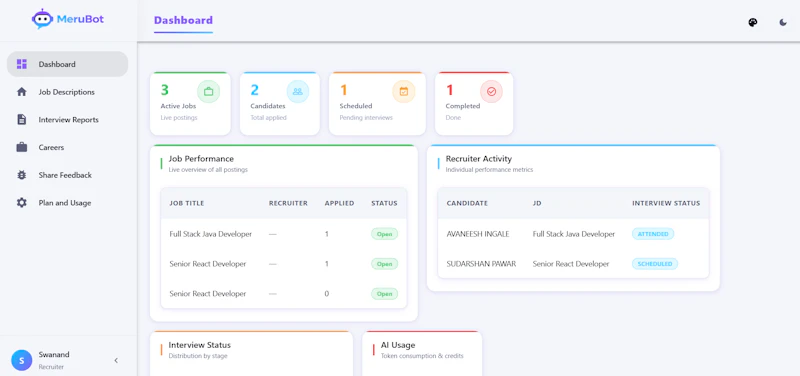Open the Completed stat card

474,104
